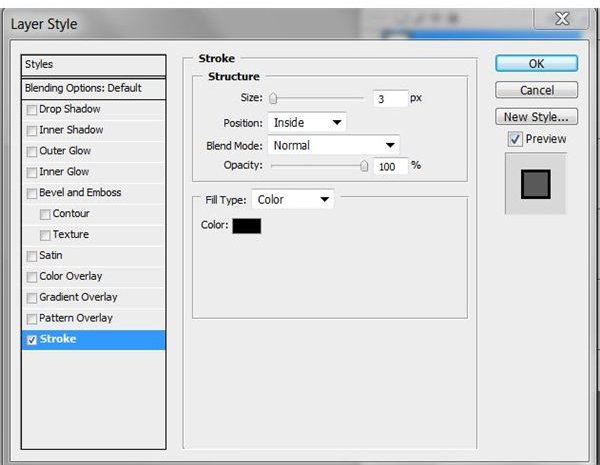Enable the Inner Shadow checkbox
This screenshot has width=600, height=465.
pos(32,131)
